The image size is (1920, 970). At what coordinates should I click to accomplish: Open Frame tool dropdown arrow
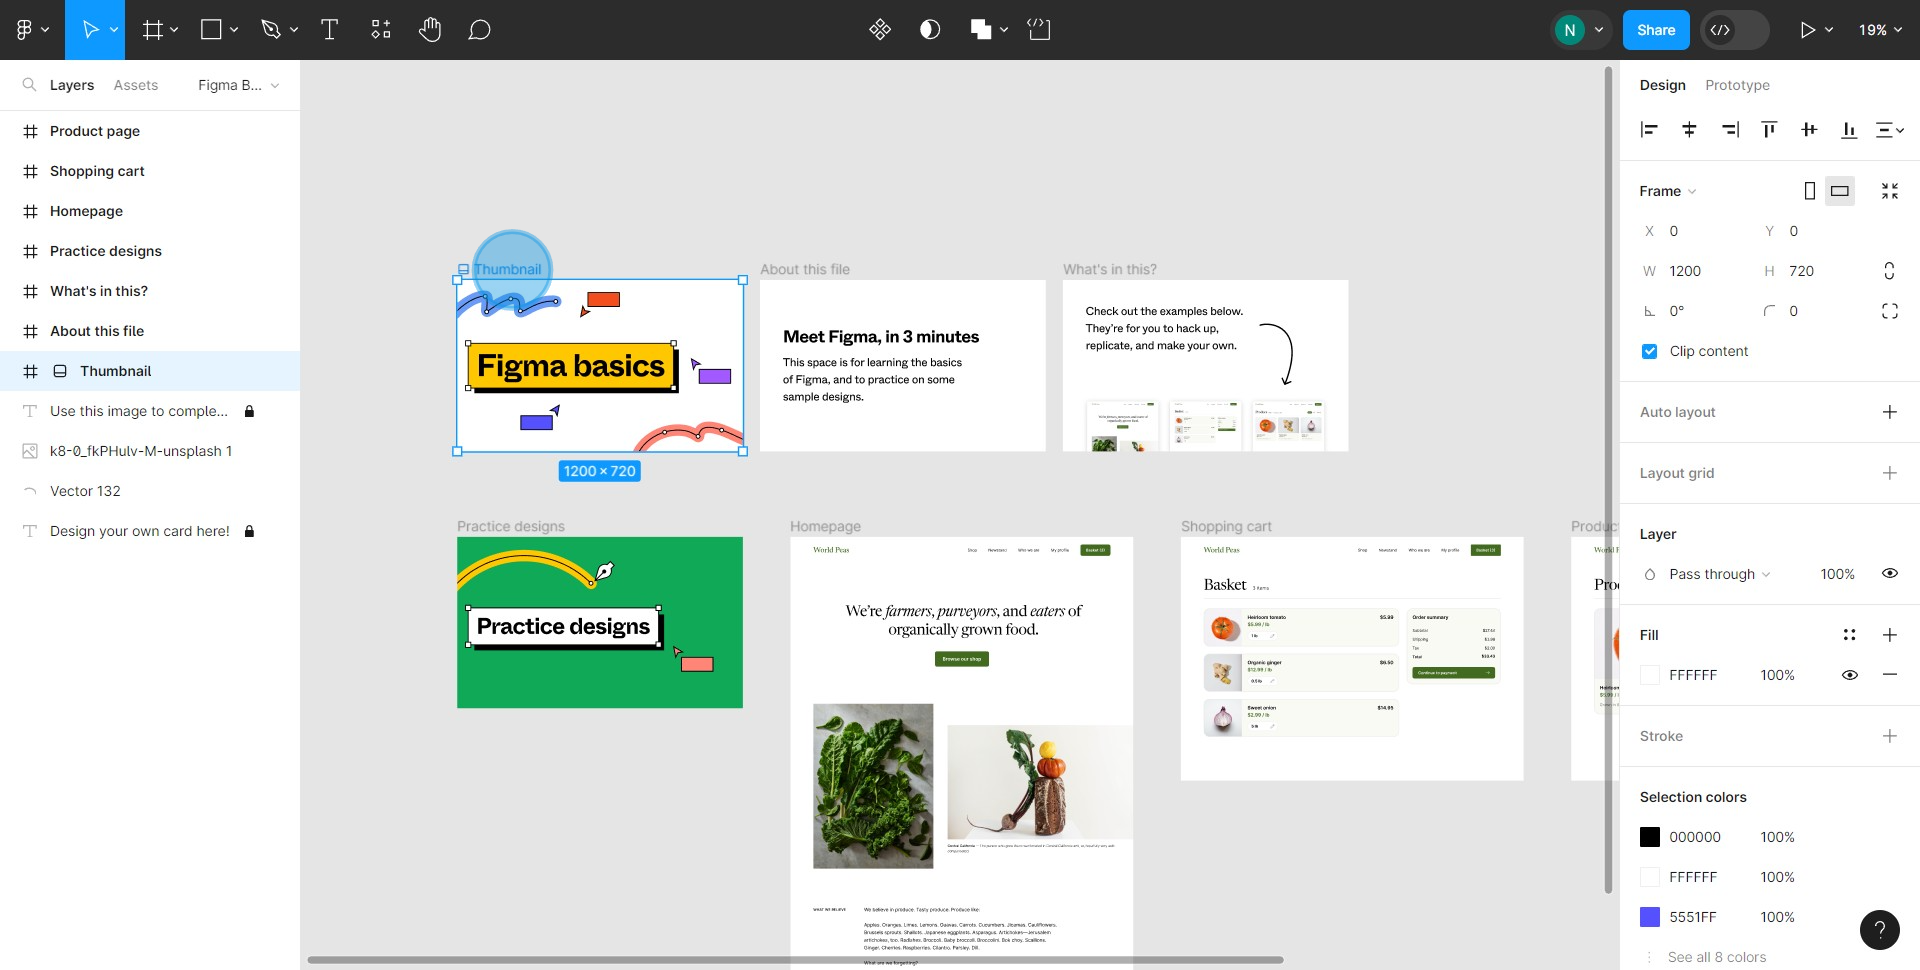pyautogui.click(x=174, y=30)
